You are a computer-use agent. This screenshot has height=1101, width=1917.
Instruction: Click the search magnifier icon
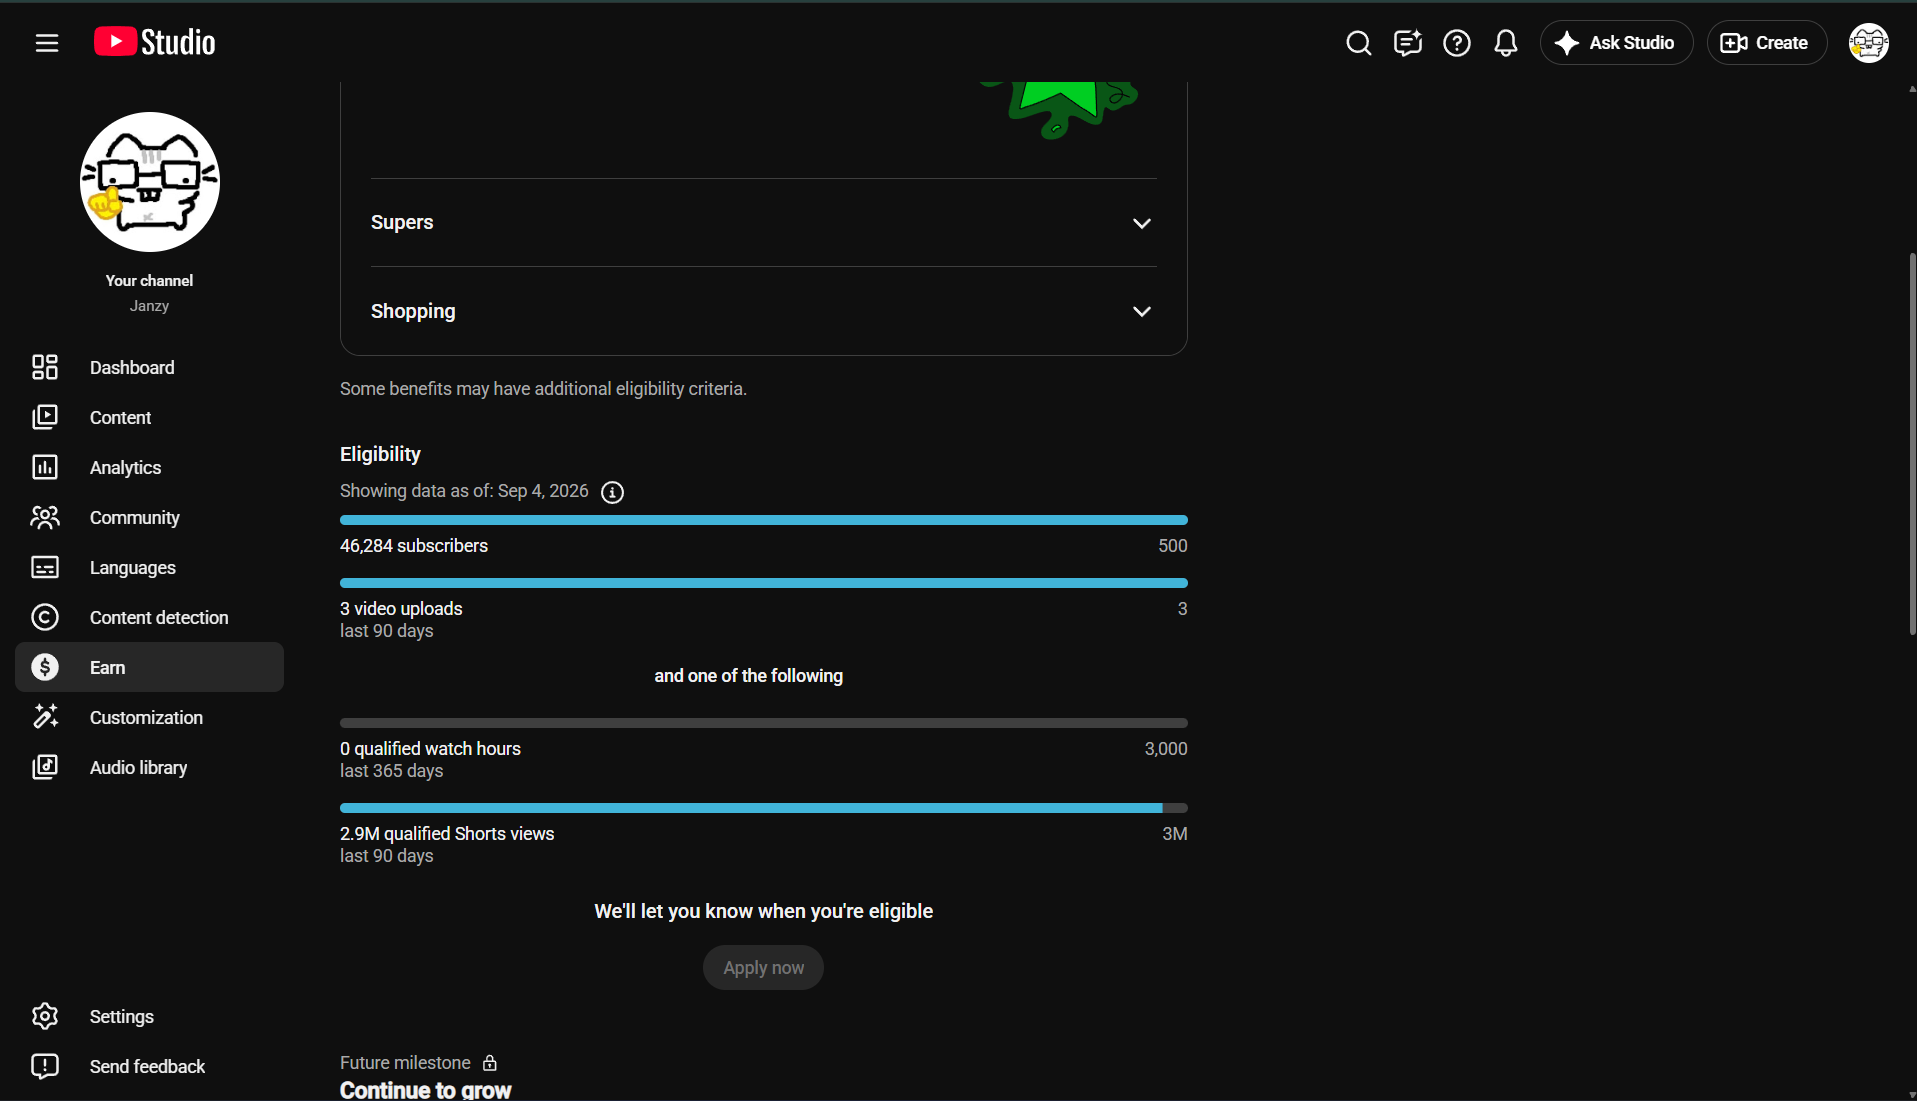click(1358, 43)
